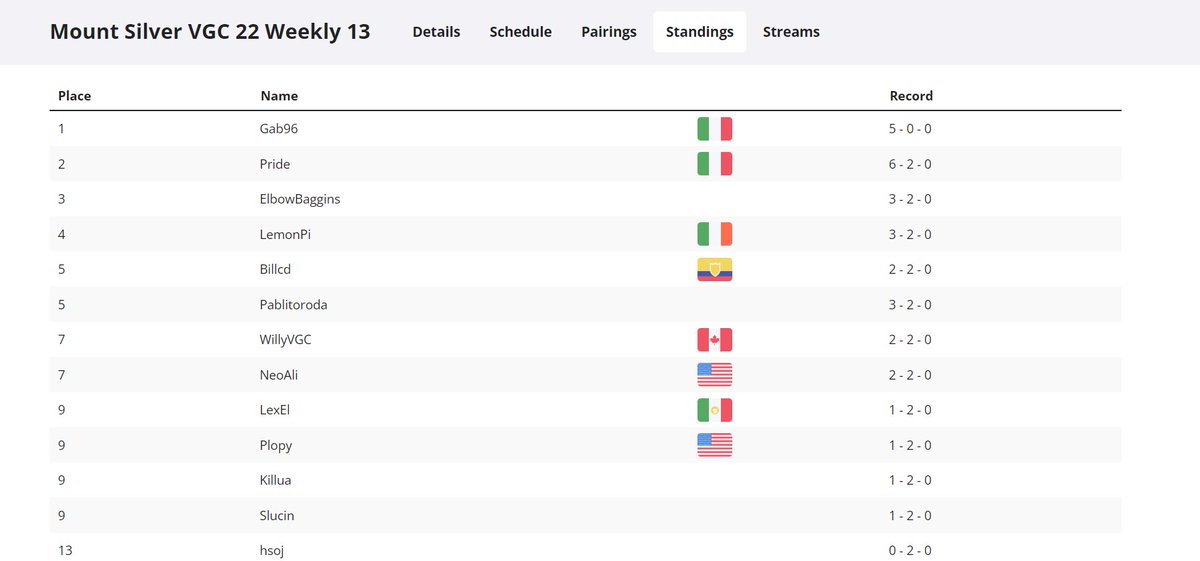Select player name Gab96

pos(279,129)
